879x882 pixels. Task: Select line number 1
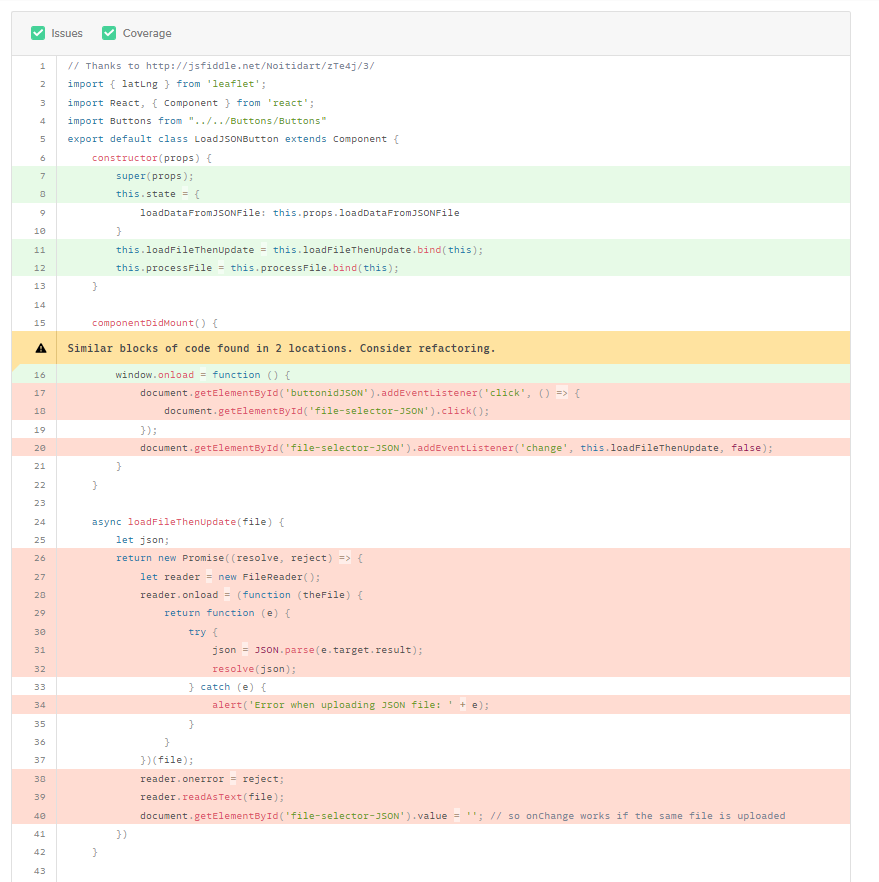(42, 66)
